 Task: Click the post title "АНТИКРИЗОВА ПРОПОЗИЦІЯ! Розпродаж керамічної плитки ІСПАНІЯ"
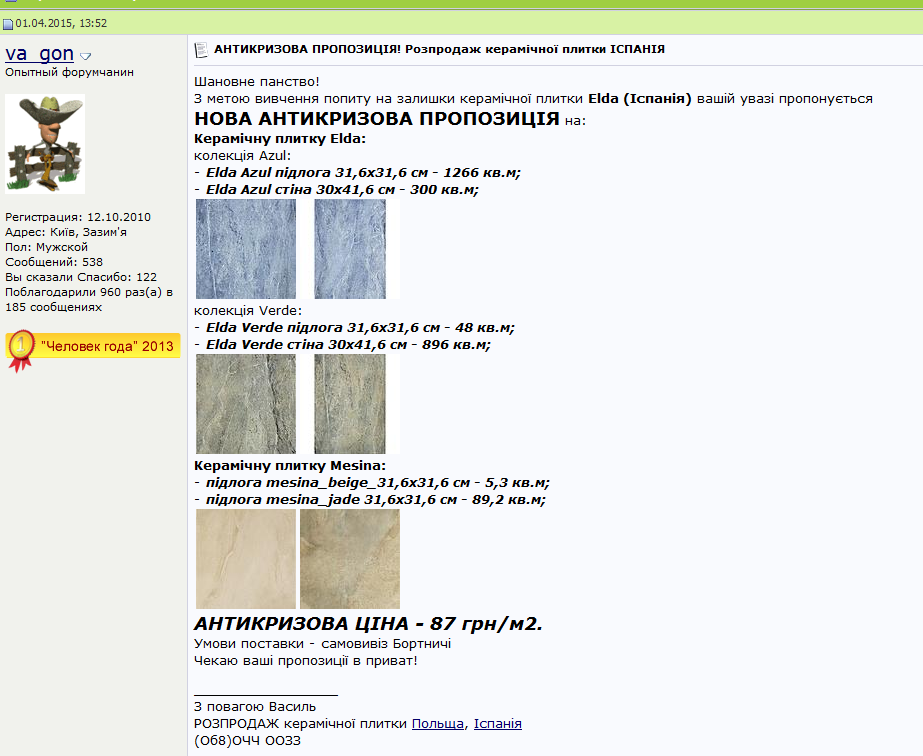coord(439,49)
